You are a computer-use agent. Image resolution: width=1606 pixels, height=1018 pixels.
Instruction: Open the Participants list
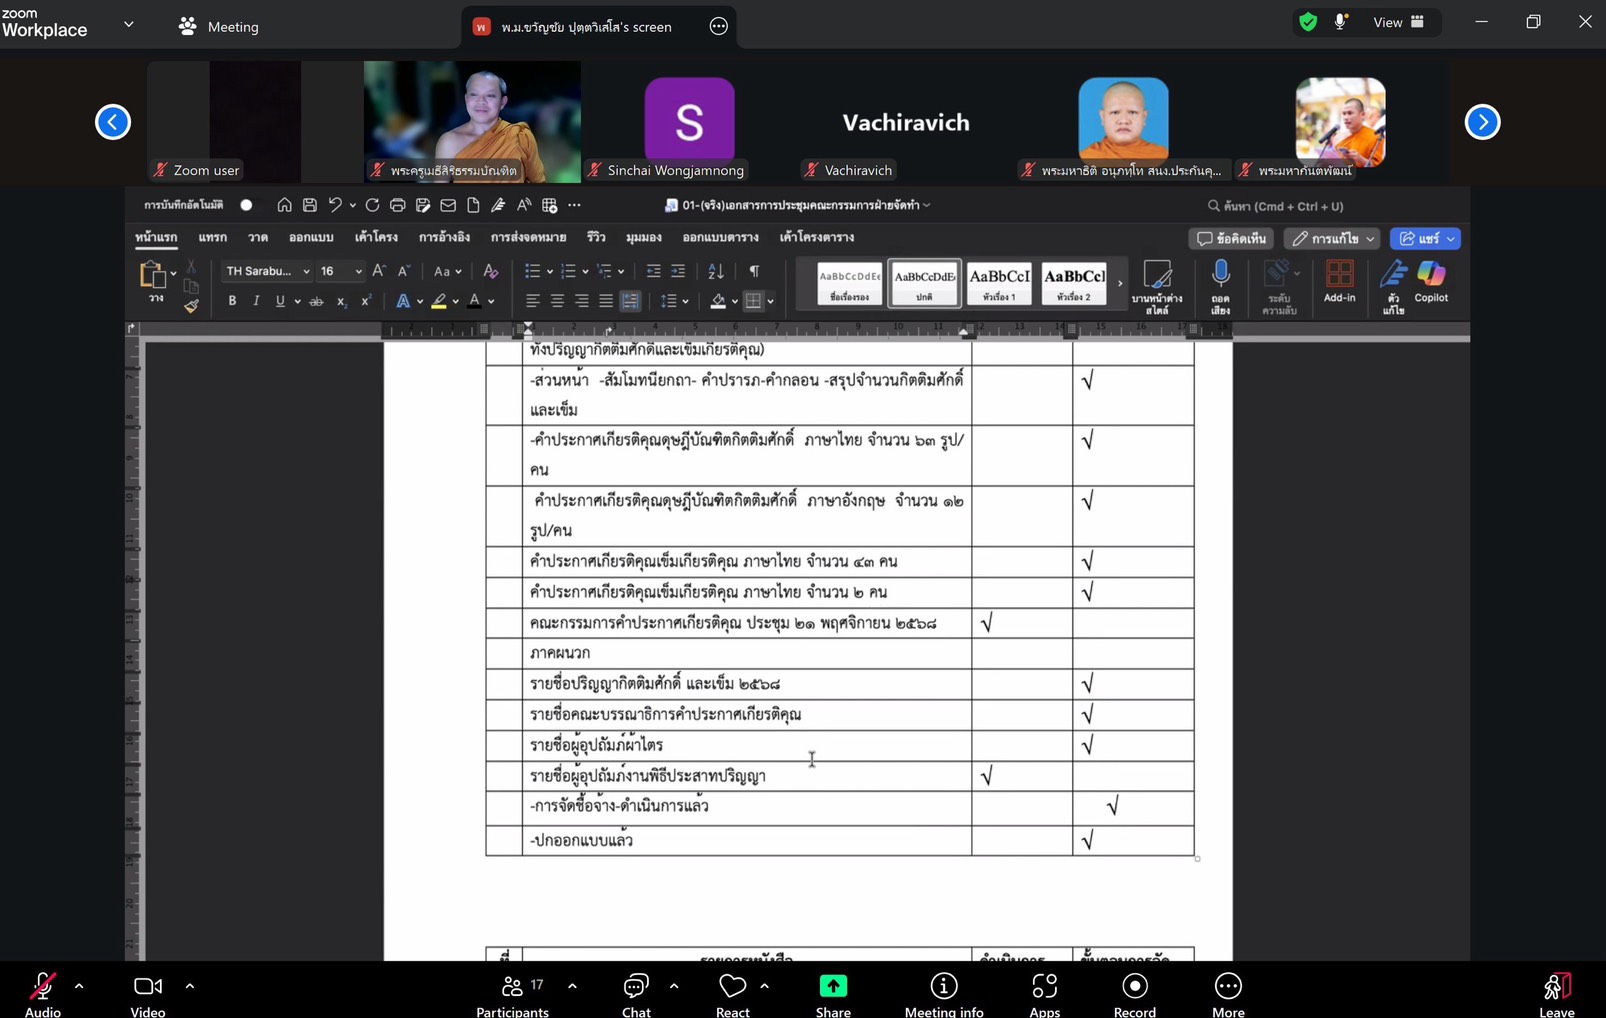513,986
